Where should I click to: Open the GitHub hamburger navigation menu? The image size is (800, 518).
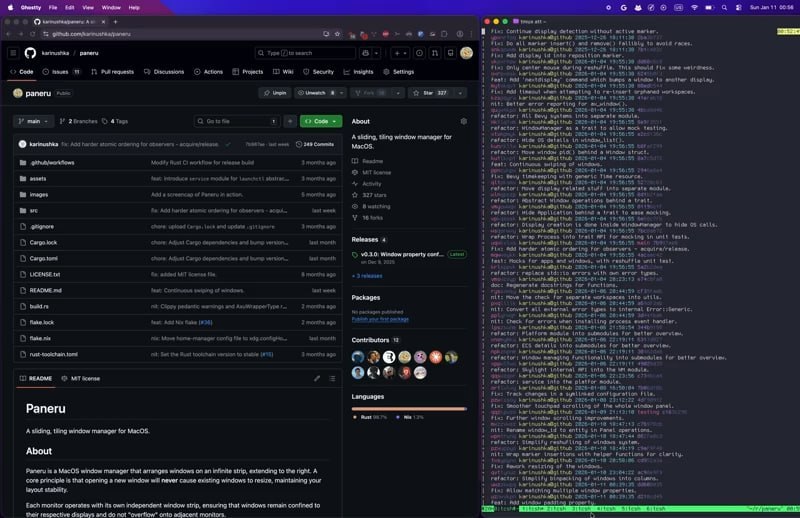coord(14,53)
